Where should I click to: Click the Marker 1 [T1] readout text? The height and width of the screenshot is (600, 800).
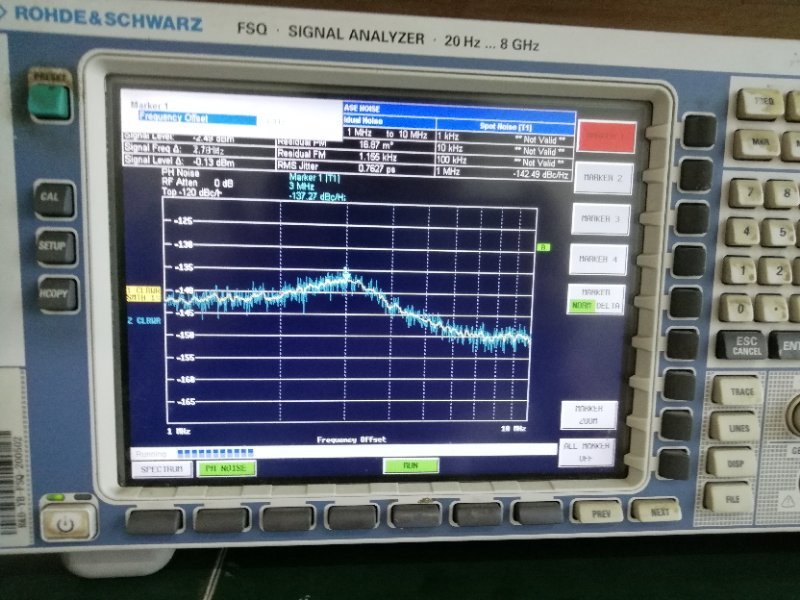(314, 178)
